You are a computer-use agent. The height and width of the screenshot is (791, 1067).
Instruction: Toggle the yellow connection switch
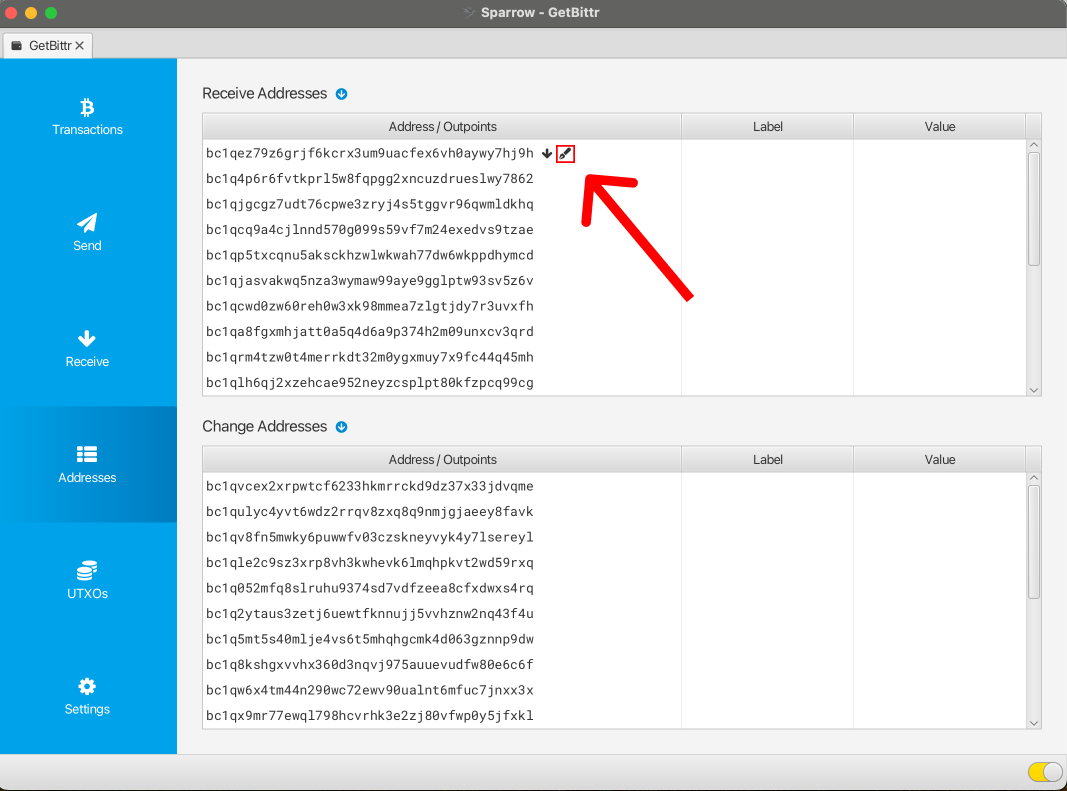click(x=1044, y=771)
